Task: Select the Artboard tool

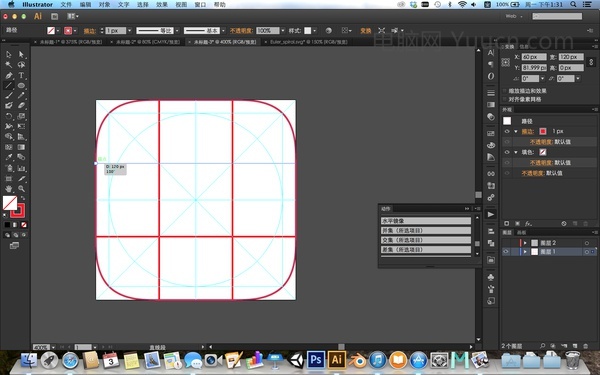Action: [8, 178]
